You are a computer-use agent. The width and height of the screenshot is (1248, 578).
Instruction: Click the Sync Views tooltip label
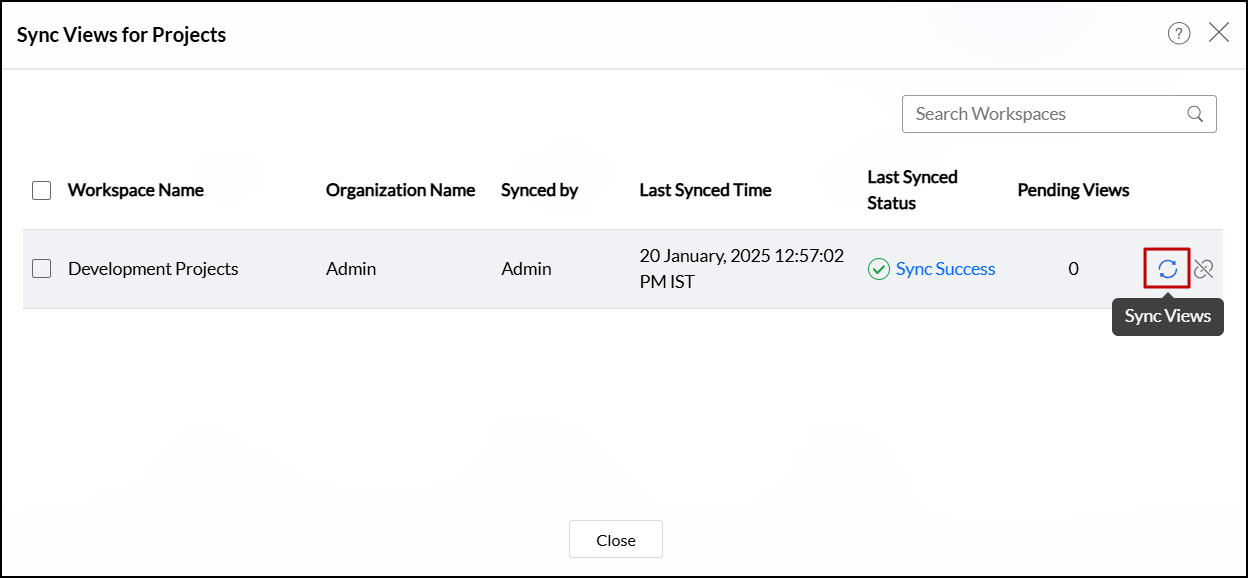tap(1167, 316)
